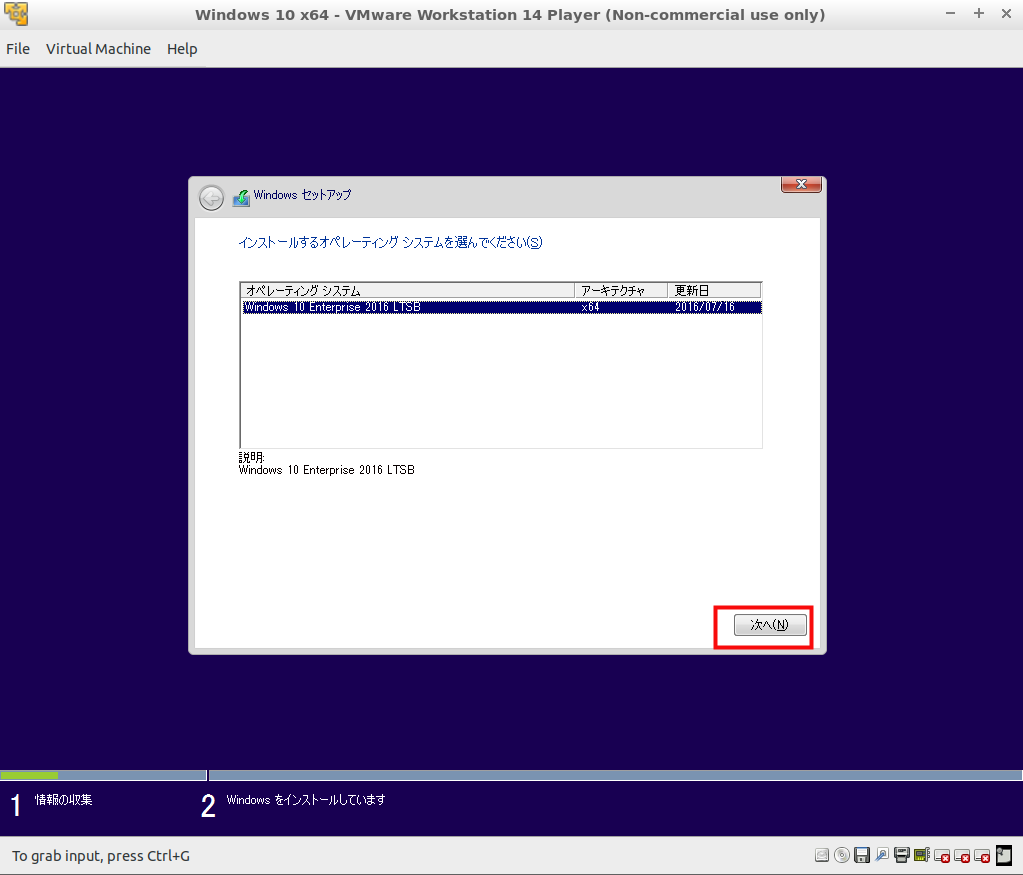Image resolution: width=1023 pixels, height=875 pixels.
Task: Click the 次へ(N) button
Action: pos(770,625)
